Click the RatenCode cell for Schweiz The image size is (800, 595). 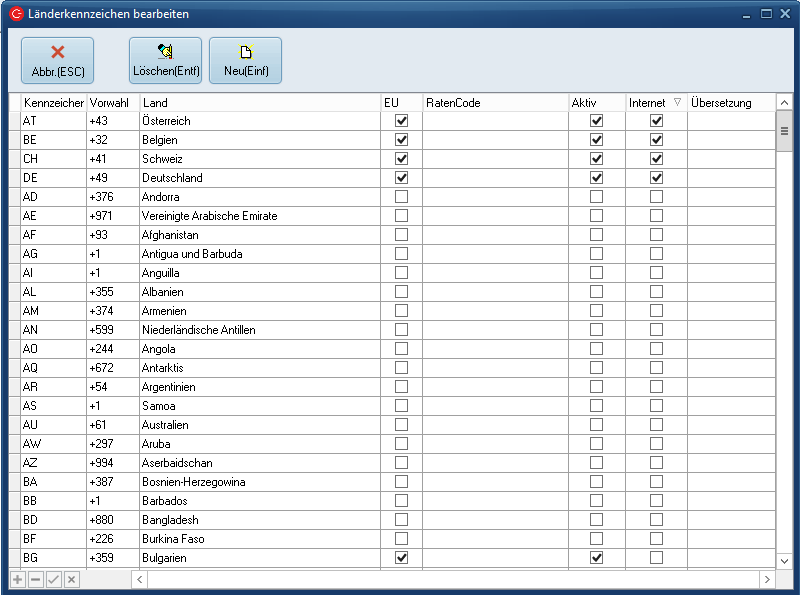click(x=495, y=159)
